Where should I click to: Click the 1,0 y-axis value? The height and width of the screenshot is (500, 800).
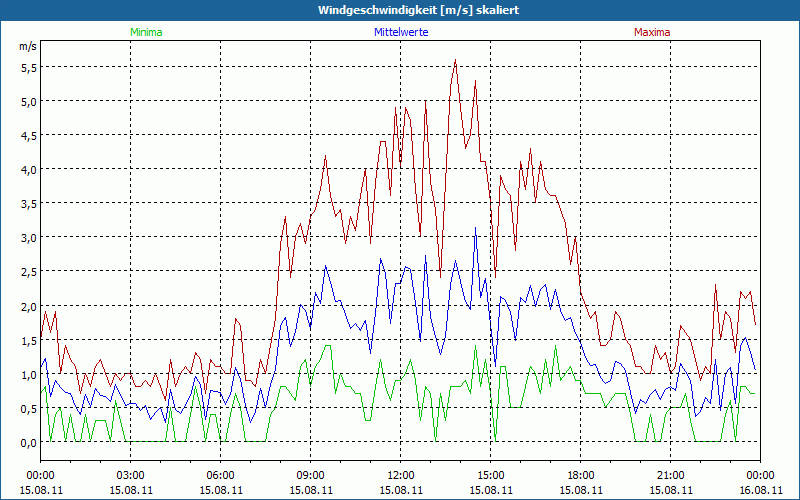coord(29,375)
